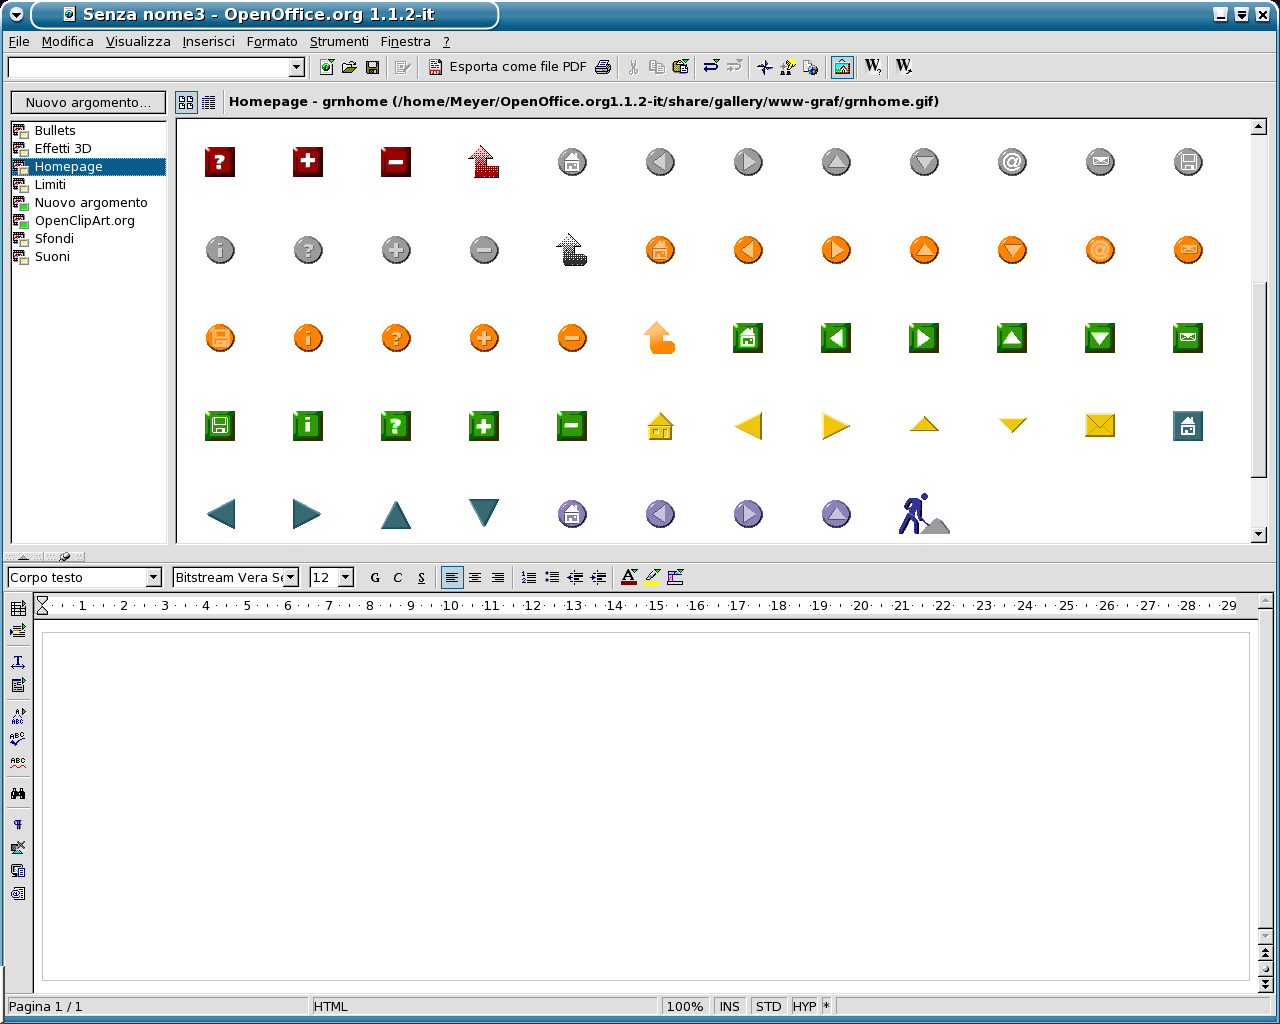This screenshot has height=1024, width=1280.
Task: Click the 100% zoom field in status bar
Action: 685,1006
